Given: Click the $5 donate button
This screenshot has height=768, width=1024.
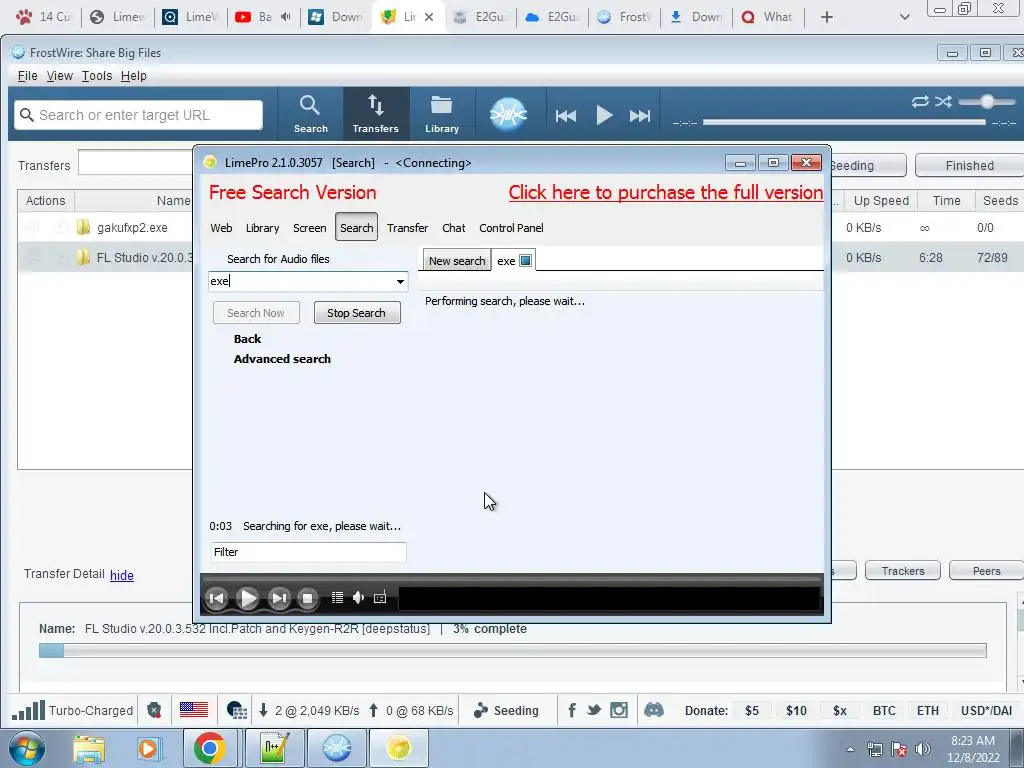Looking at the screenshot, I should click(752, 711).
